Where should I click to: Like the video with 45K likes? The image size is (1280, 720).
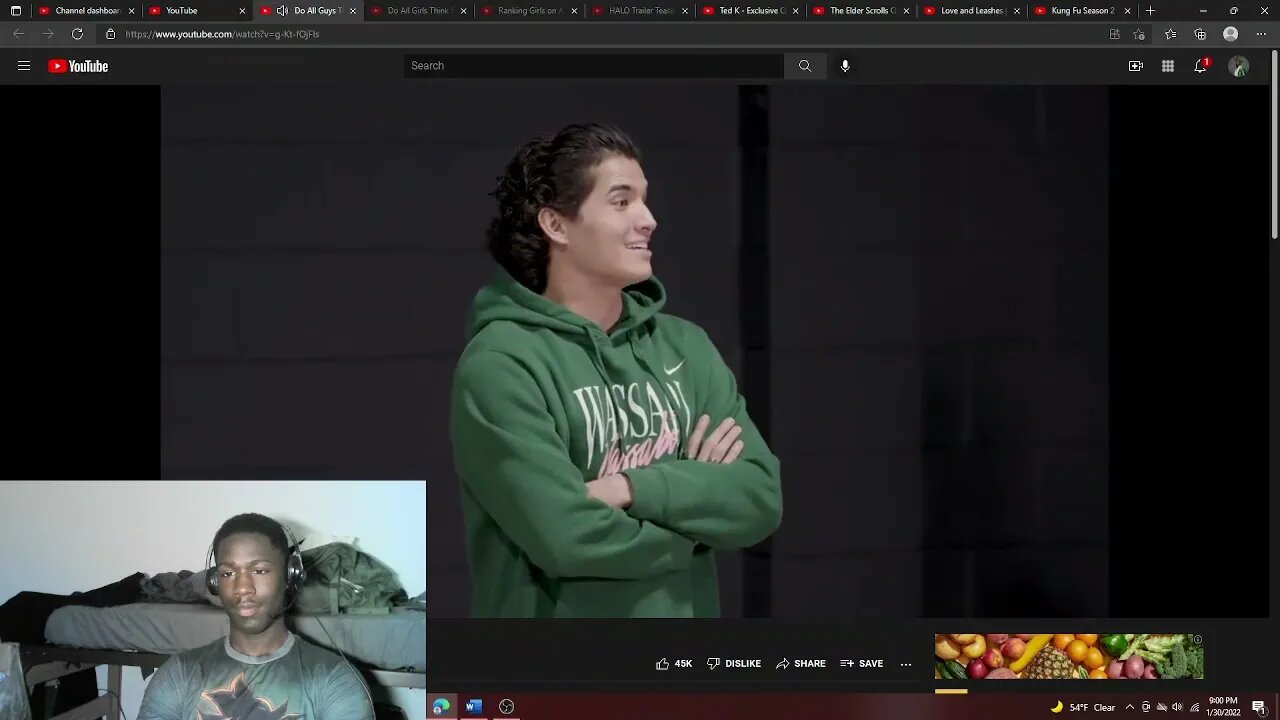coord(674,663)
